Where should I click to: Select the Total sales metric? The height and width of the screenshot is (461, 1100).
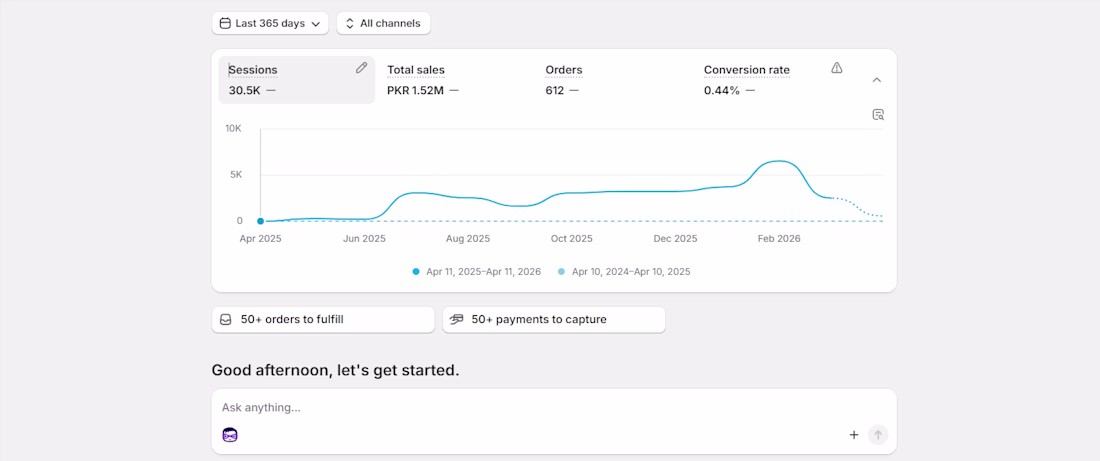[423, 80]
